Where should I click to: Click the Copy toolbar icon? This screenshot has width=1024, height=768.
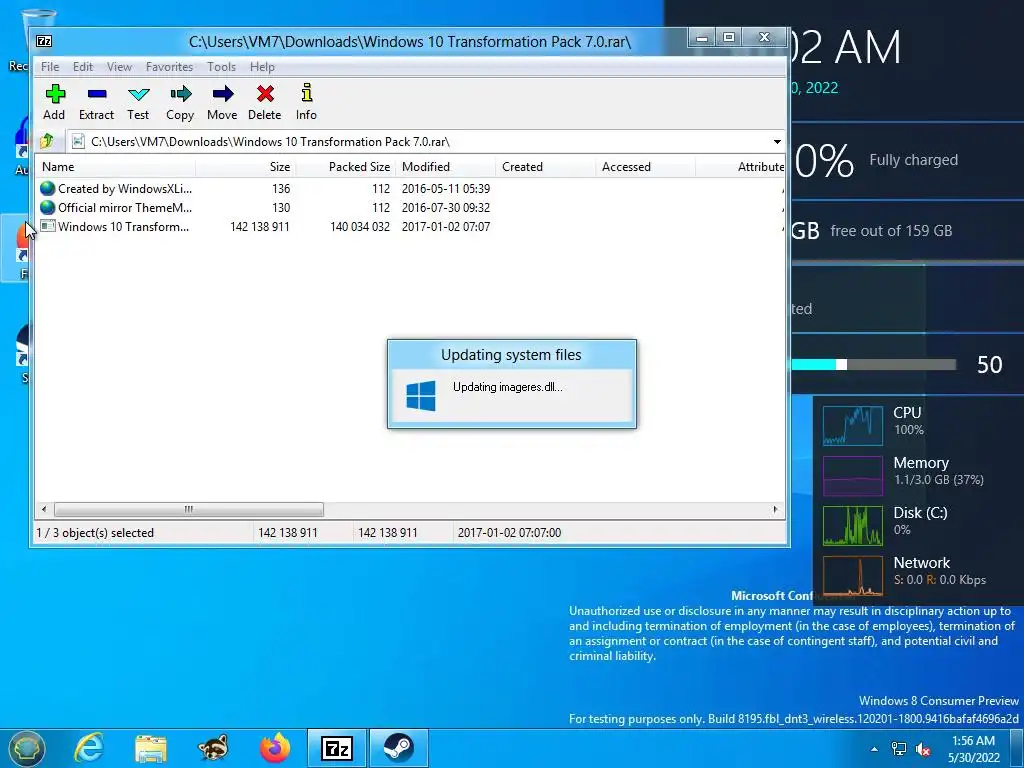(x=180, y=94)
